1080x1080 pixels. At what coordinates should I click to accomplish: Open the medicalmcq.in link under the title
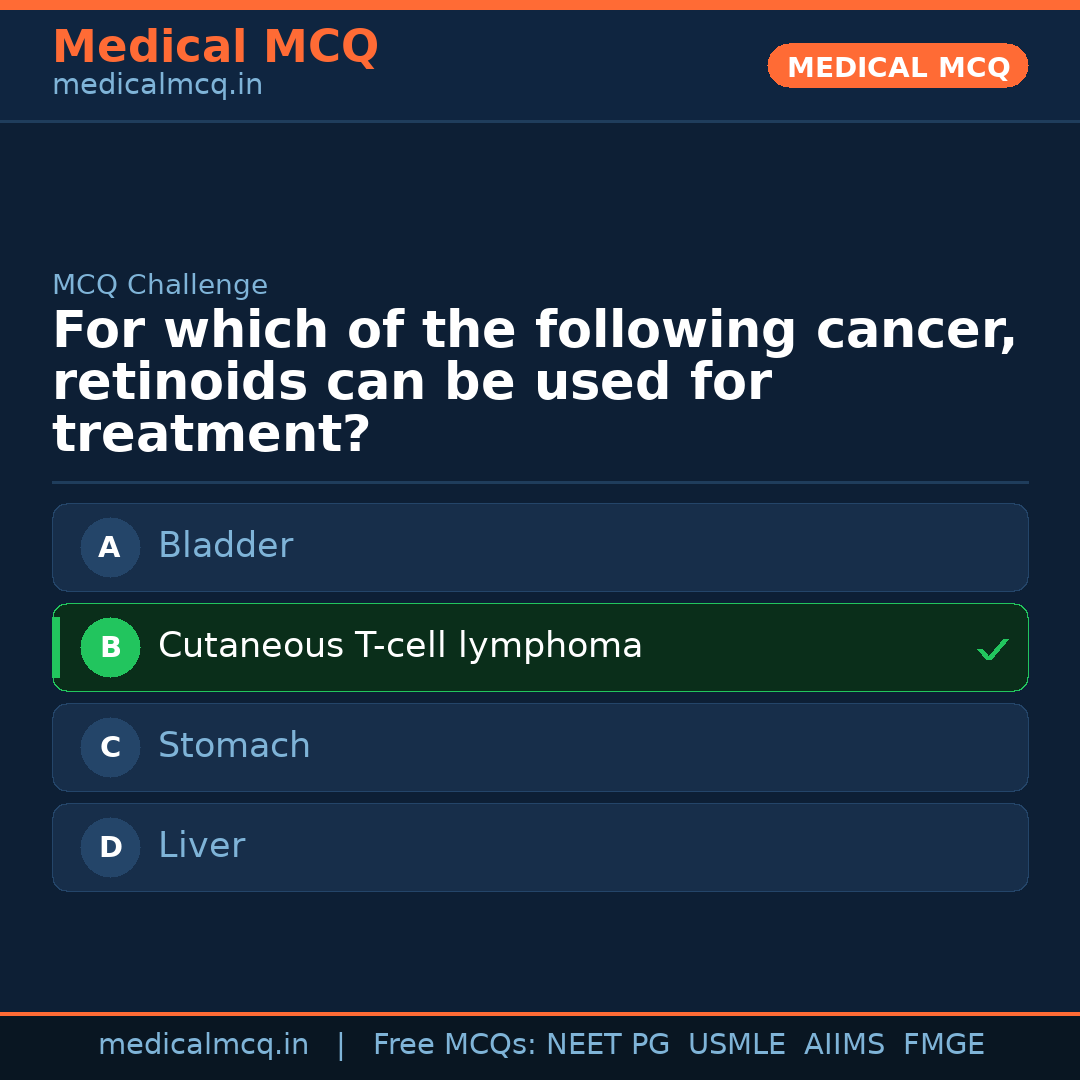pos(157,86)
